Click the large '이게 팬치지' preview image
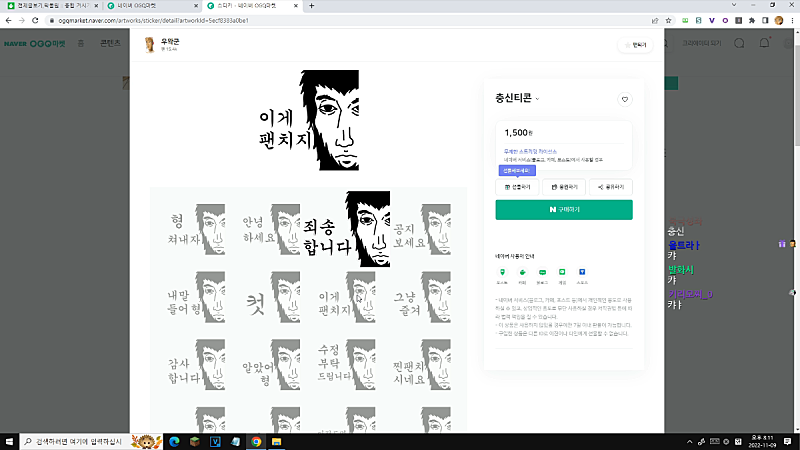 [309, 120]
